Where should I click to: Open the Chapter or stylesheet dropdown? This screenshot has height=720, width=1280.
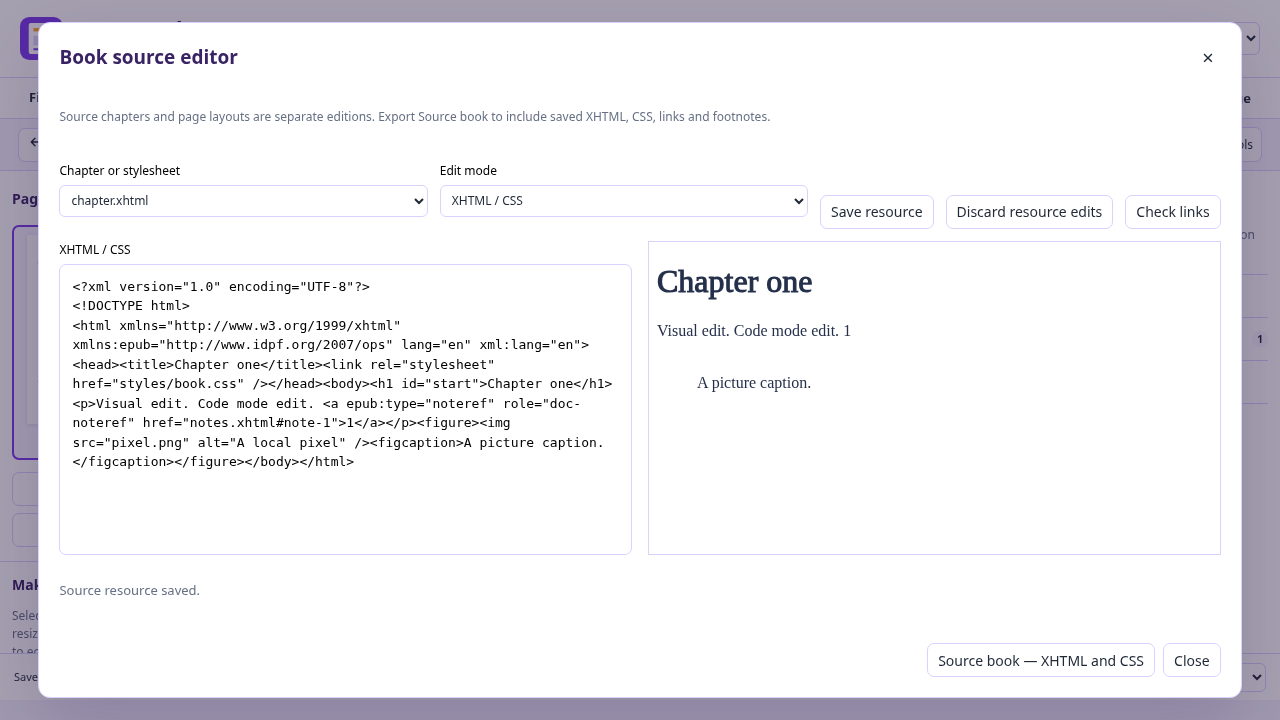coord(243,201)
